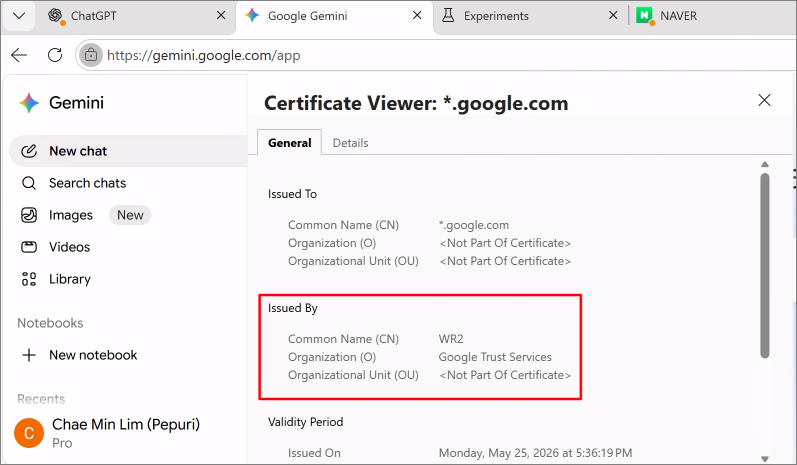
Task: Click the New chat pencil icon
Action: tap(29, 151)
